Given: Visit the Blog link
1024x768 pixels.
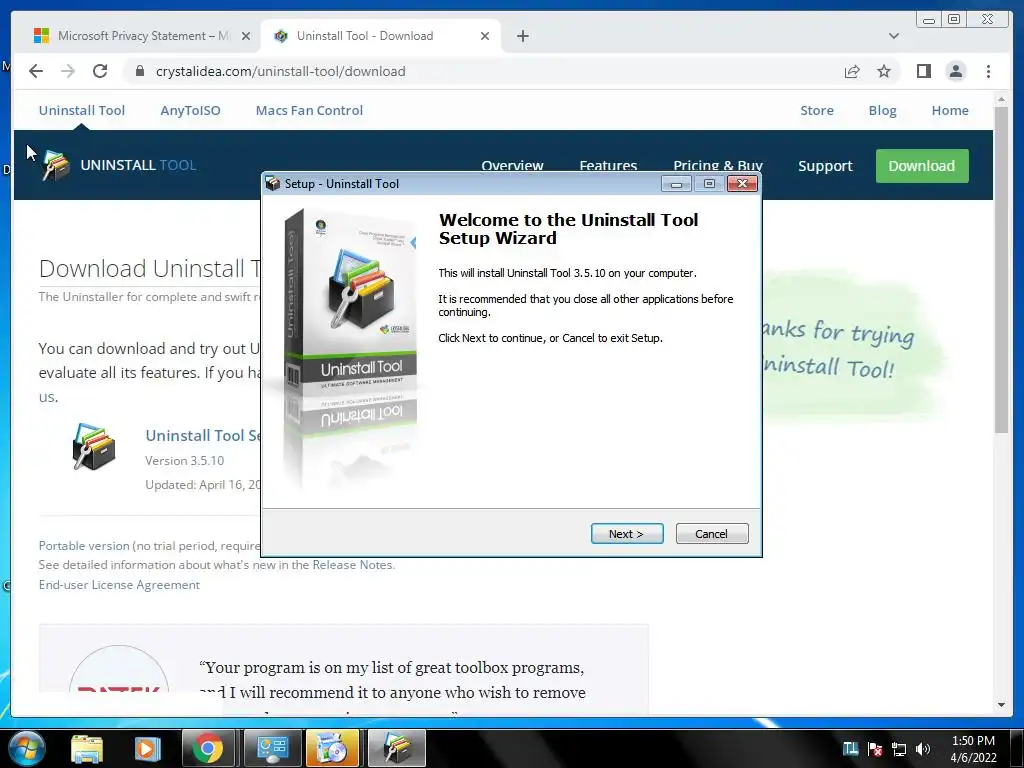Looking at the screenshot, I should pos(882,110).
